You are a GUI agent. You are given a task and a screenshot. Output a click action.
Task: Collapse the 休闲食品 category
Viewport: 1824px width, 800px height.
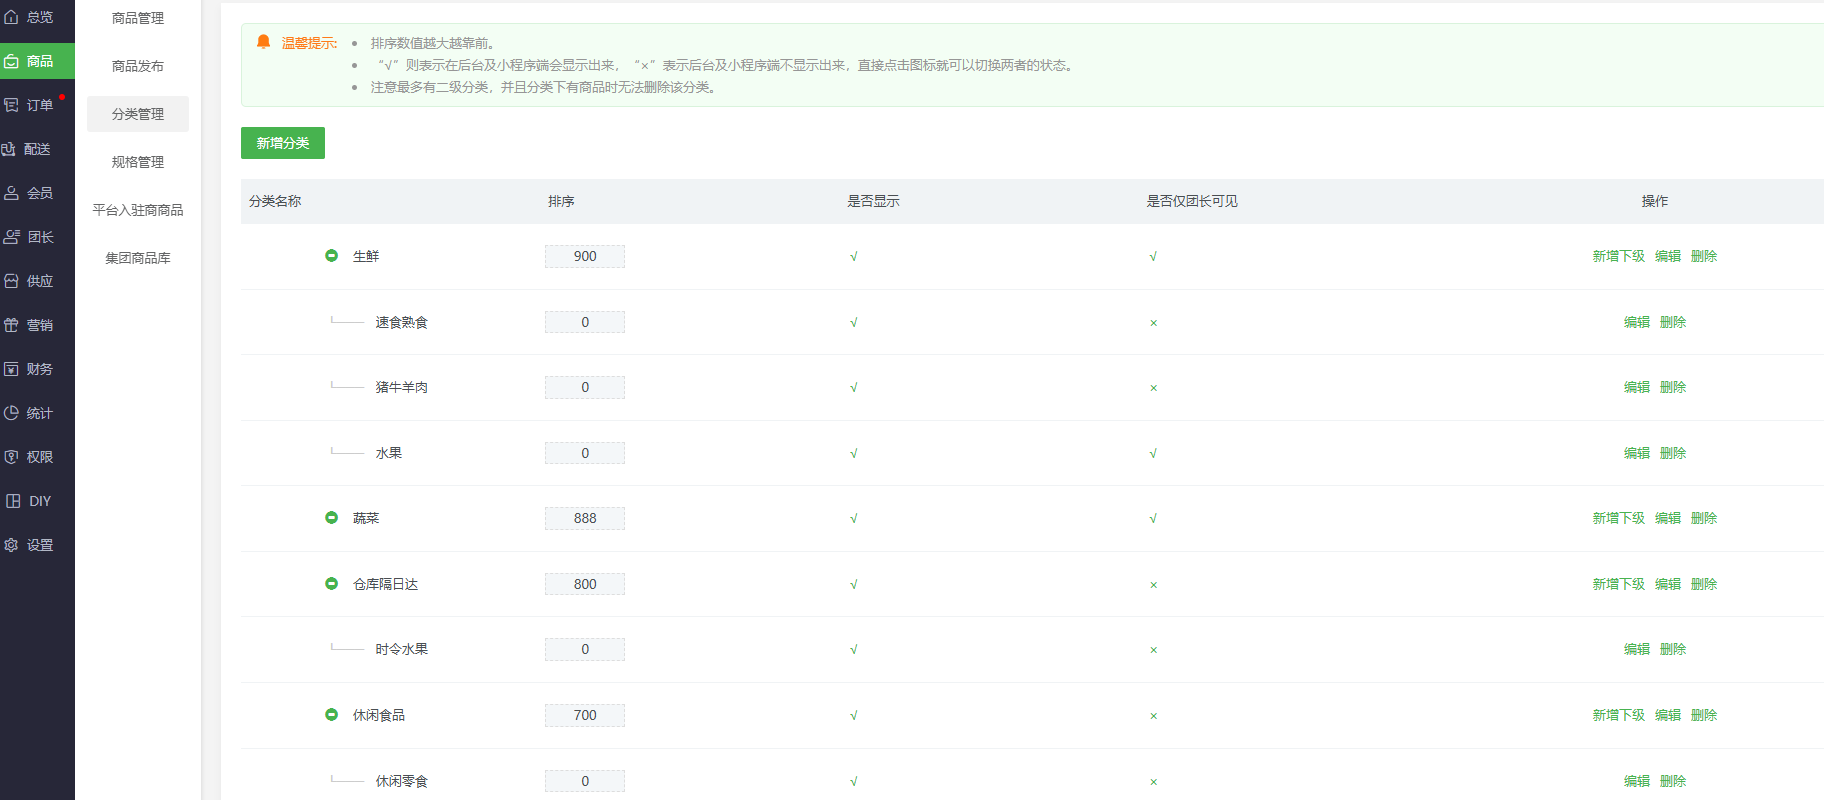[331, 715]
